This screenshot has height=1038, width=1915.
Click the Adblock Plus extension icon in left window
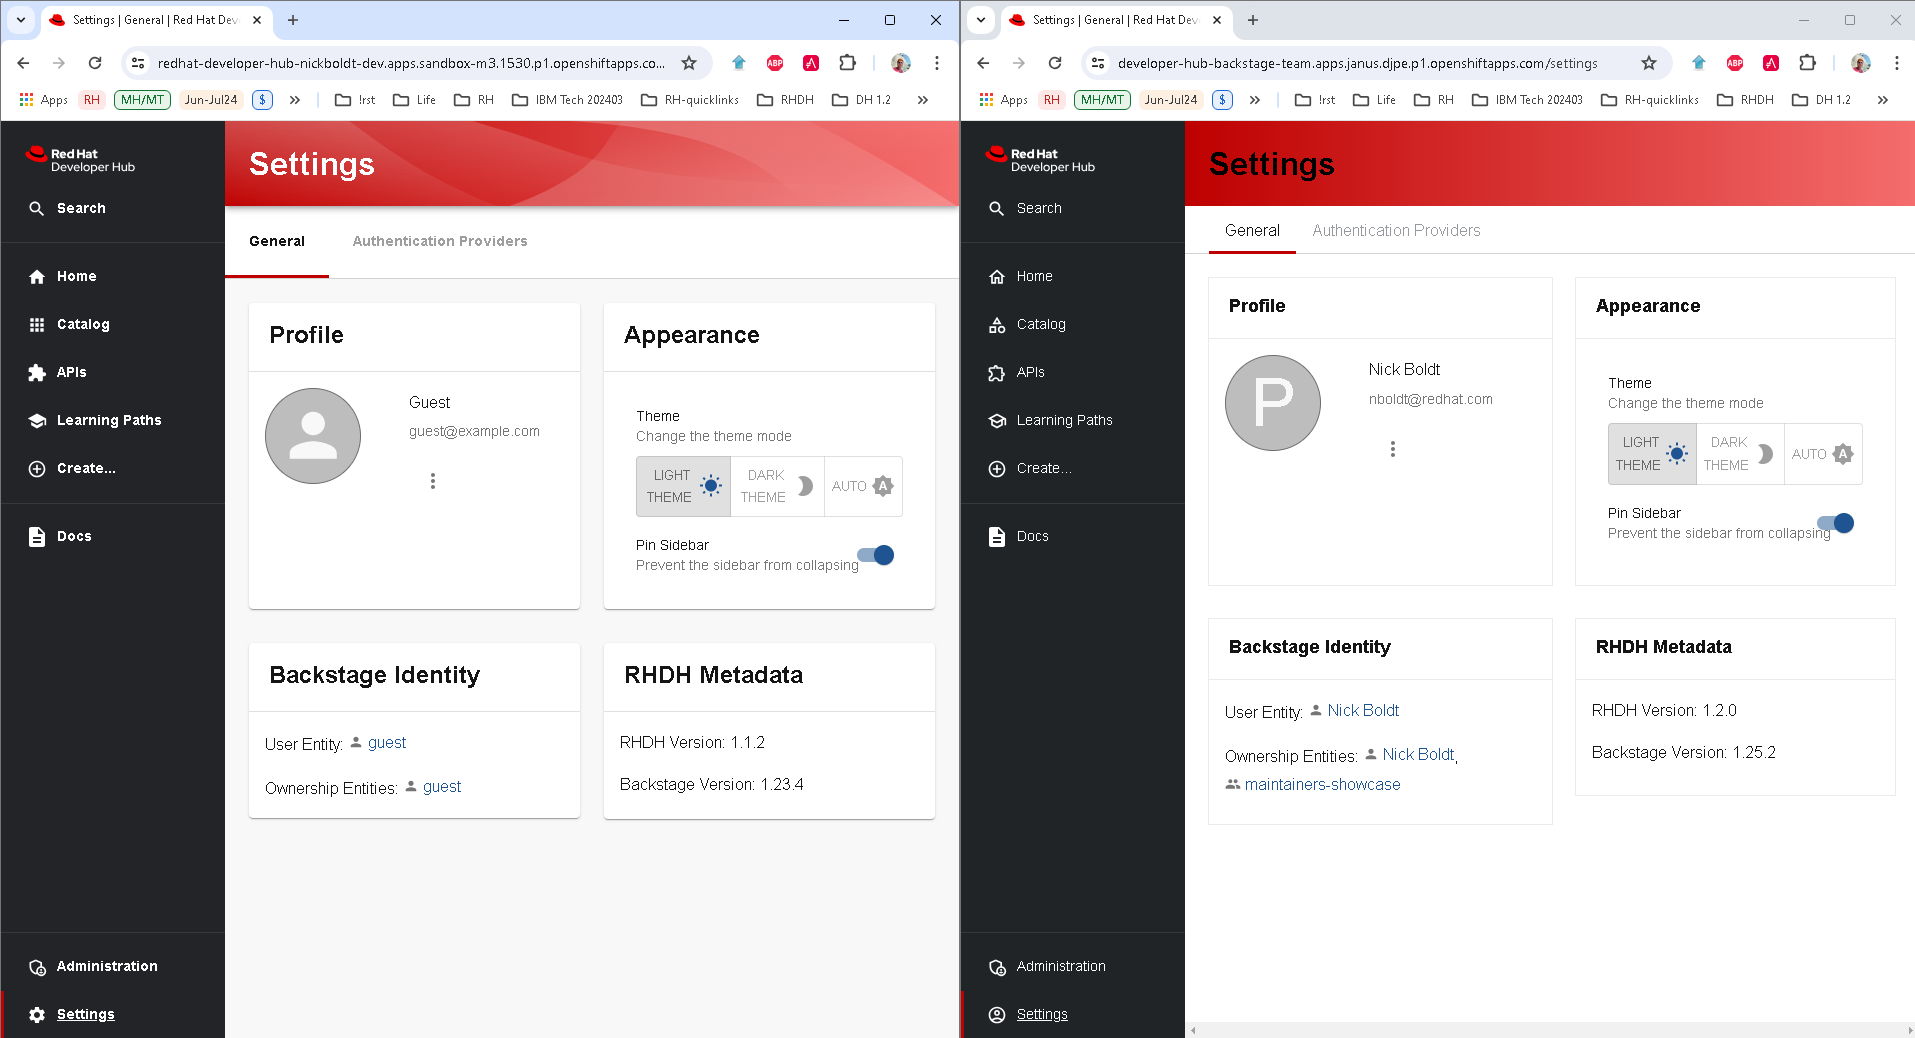[775, 63]
